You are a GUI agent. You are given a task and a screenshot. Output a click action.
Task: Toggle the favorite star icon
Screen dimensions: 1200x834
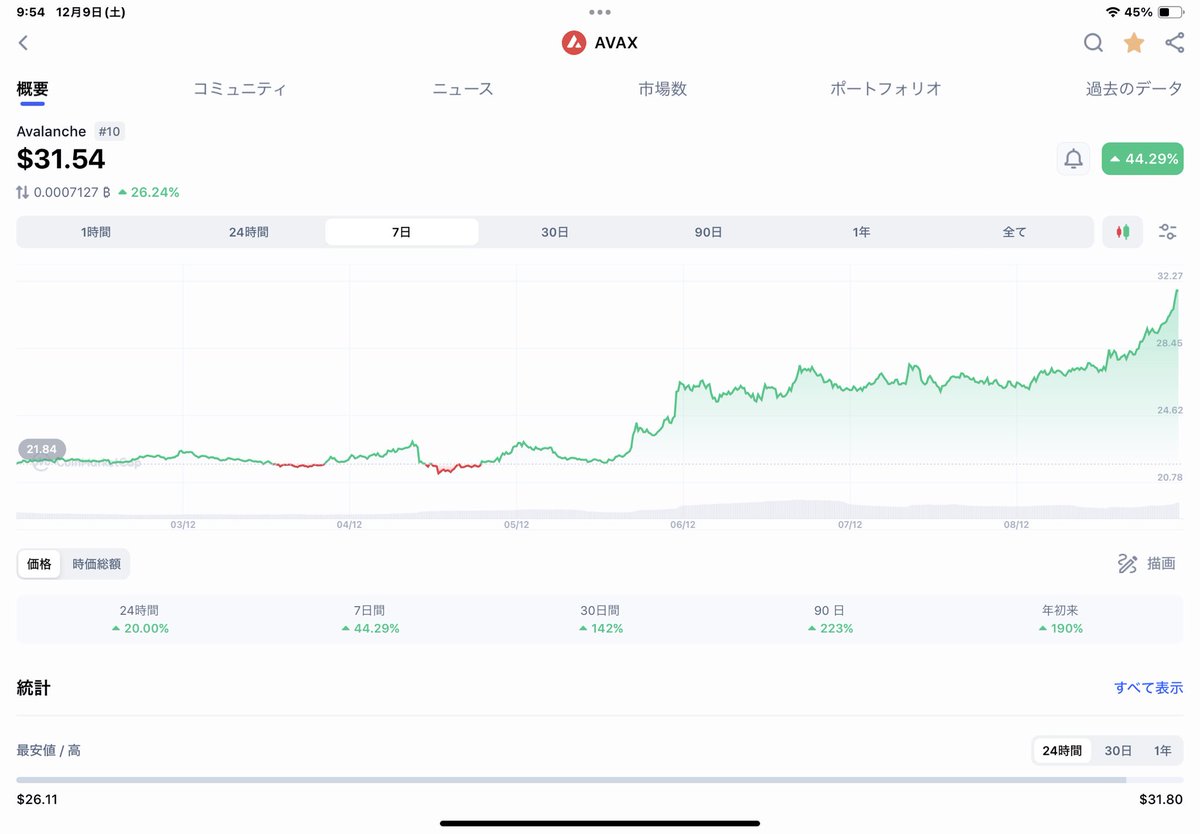(1134, 43)
